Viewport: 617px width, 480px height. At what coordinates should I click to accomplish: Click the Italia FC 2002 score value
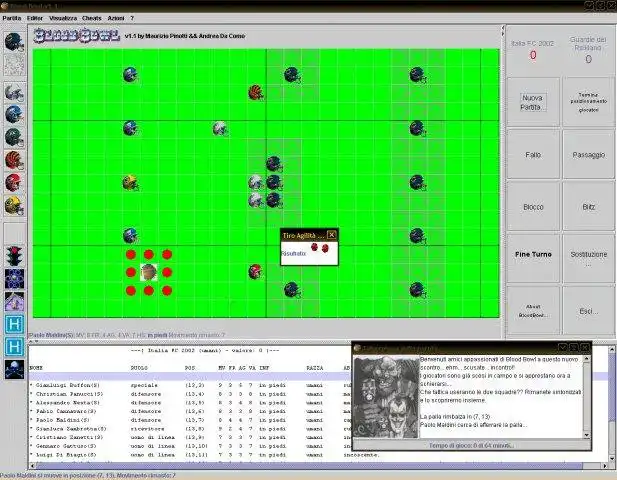pos(533,55)
